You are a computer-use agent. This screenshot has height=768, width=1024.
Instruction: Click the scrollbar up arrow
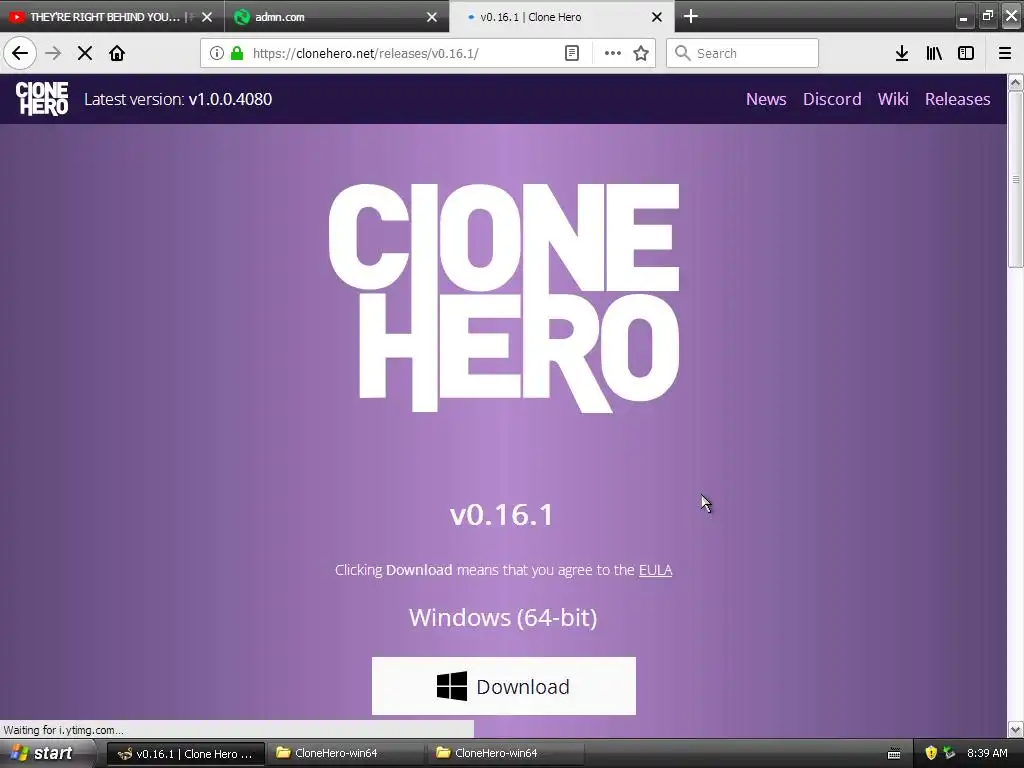[1016, 82]
